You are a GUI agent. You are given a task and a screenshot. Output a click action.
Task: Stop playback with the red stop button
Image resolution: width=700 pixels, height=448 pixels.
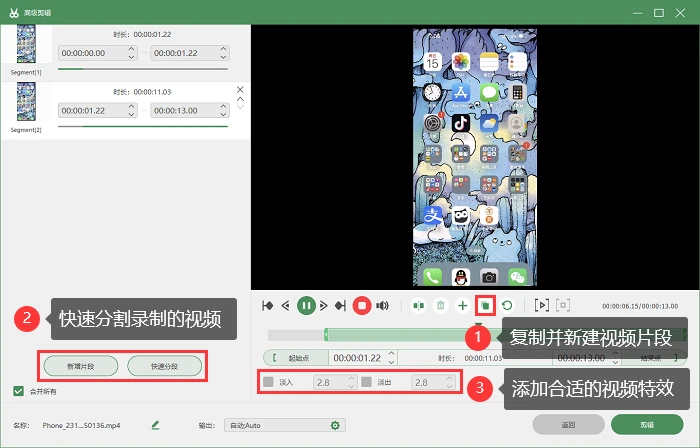[362, 306]
